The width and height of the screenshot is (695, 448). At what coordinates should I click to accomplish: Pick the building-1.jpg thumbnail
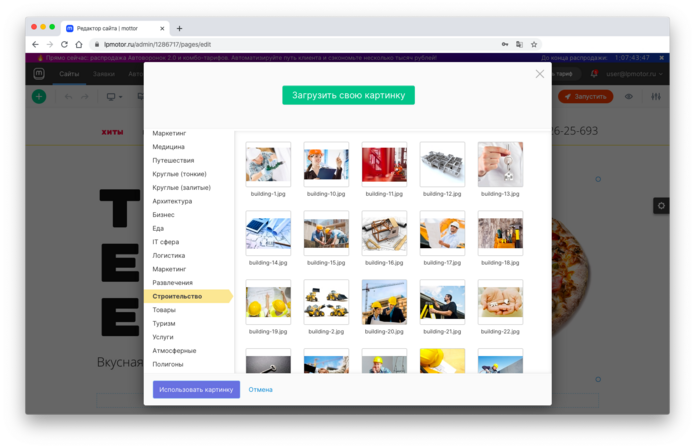(268, 164)
